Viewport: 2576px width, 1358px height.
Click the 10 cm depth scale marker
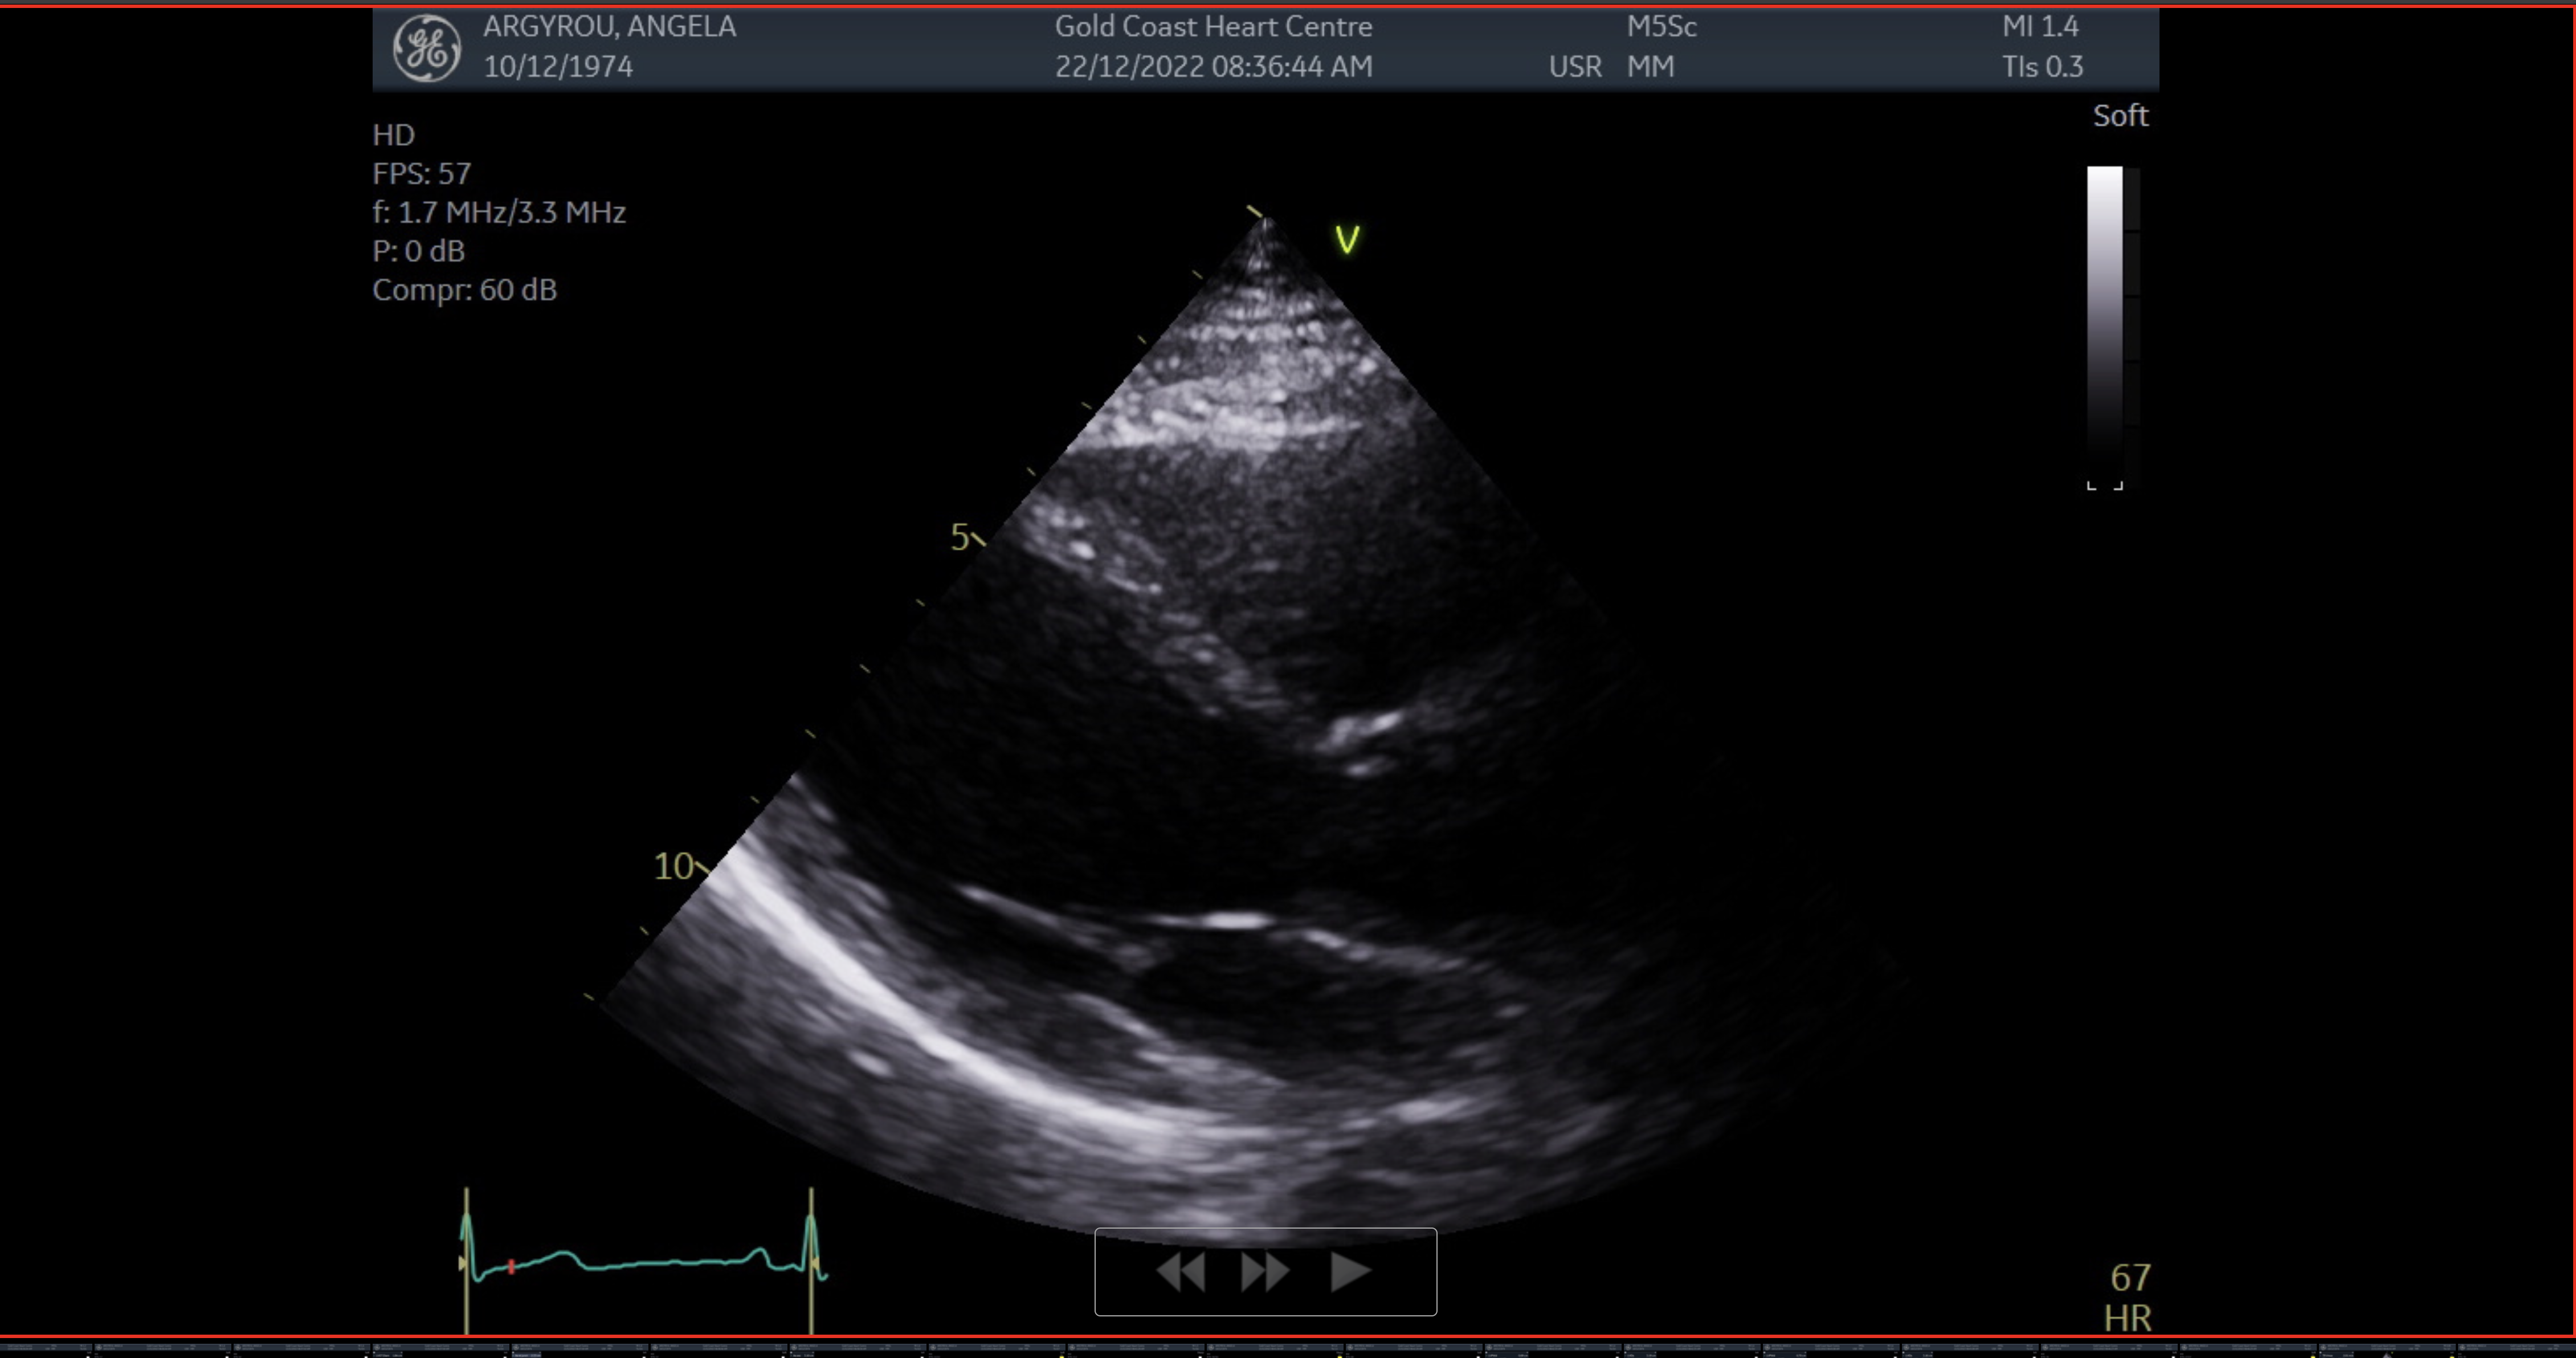click(x=673, y=866)
